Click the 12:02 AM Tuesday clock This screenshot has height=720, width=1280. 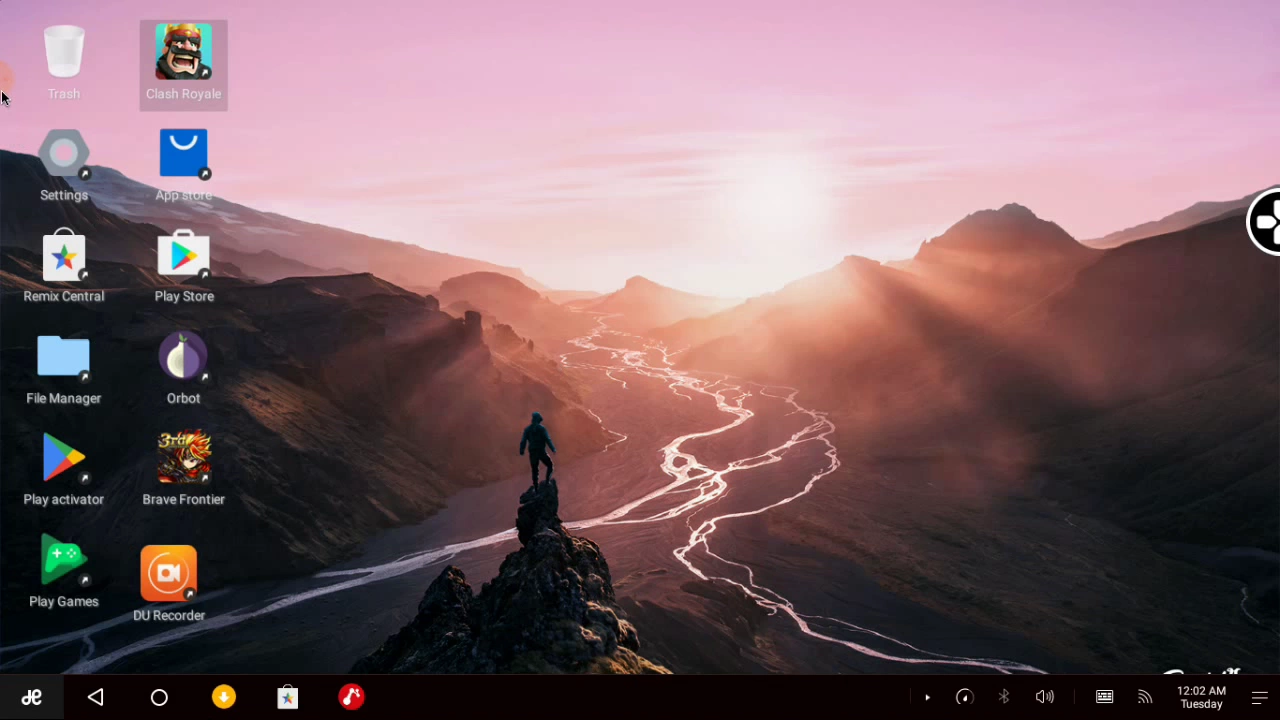click(x=1201, y=697)
